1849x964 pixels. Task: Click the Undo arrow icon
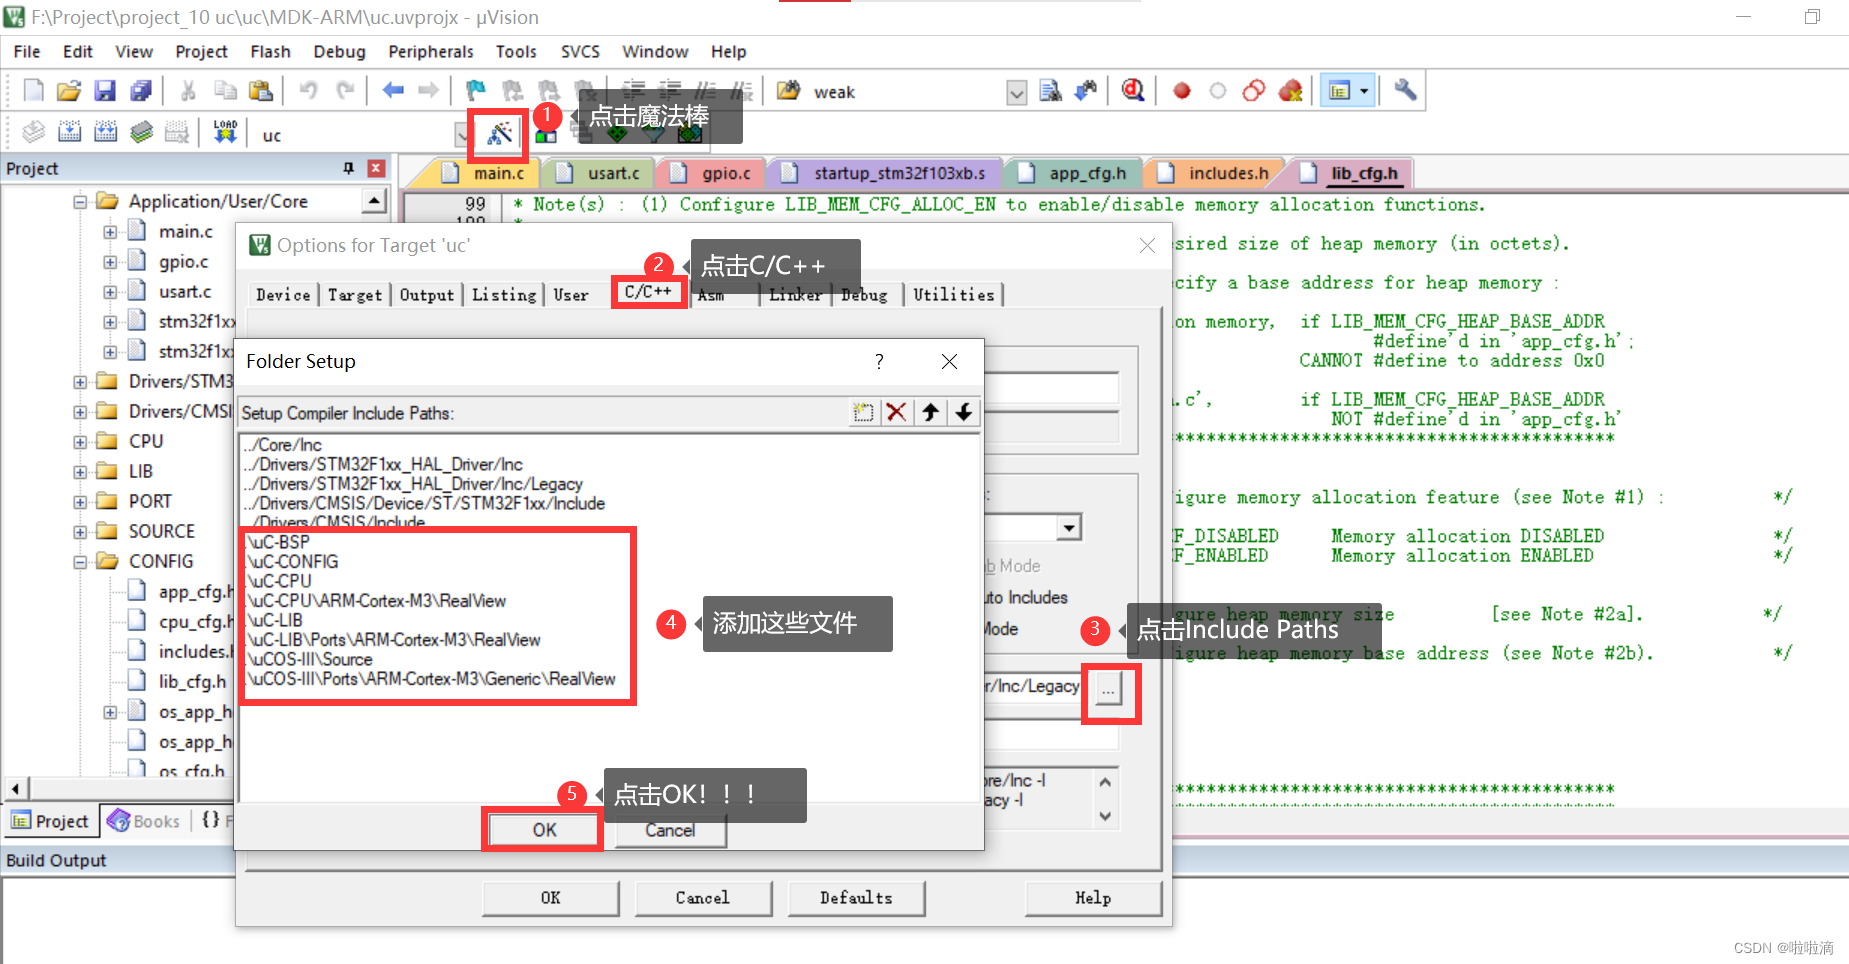point(309,91)
